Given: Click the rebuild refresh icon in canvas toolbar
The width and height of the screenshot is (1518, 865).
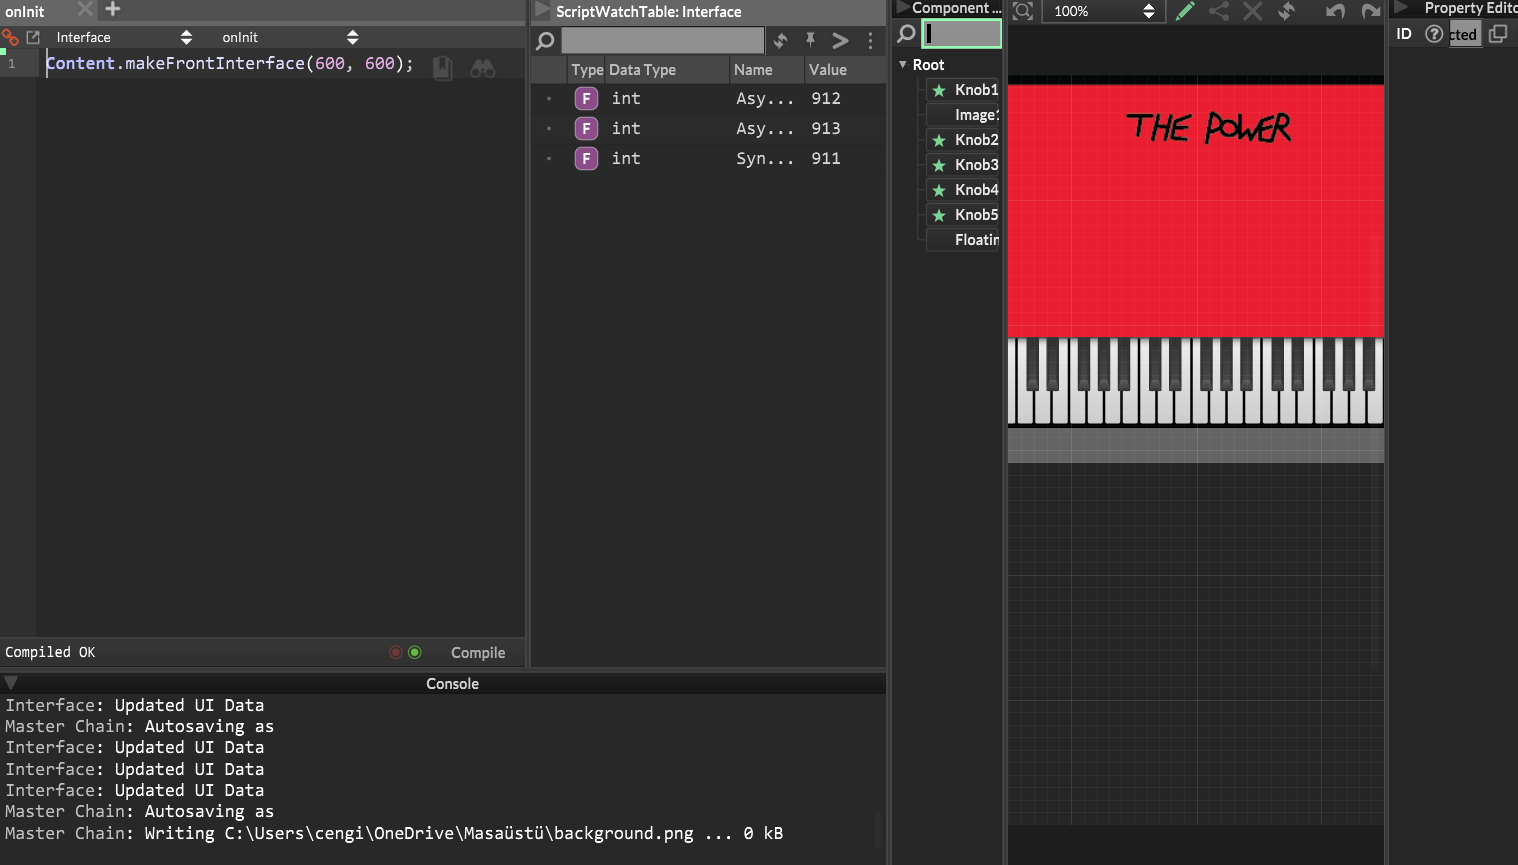Looking at the screenshot, I should point(1287,11).
